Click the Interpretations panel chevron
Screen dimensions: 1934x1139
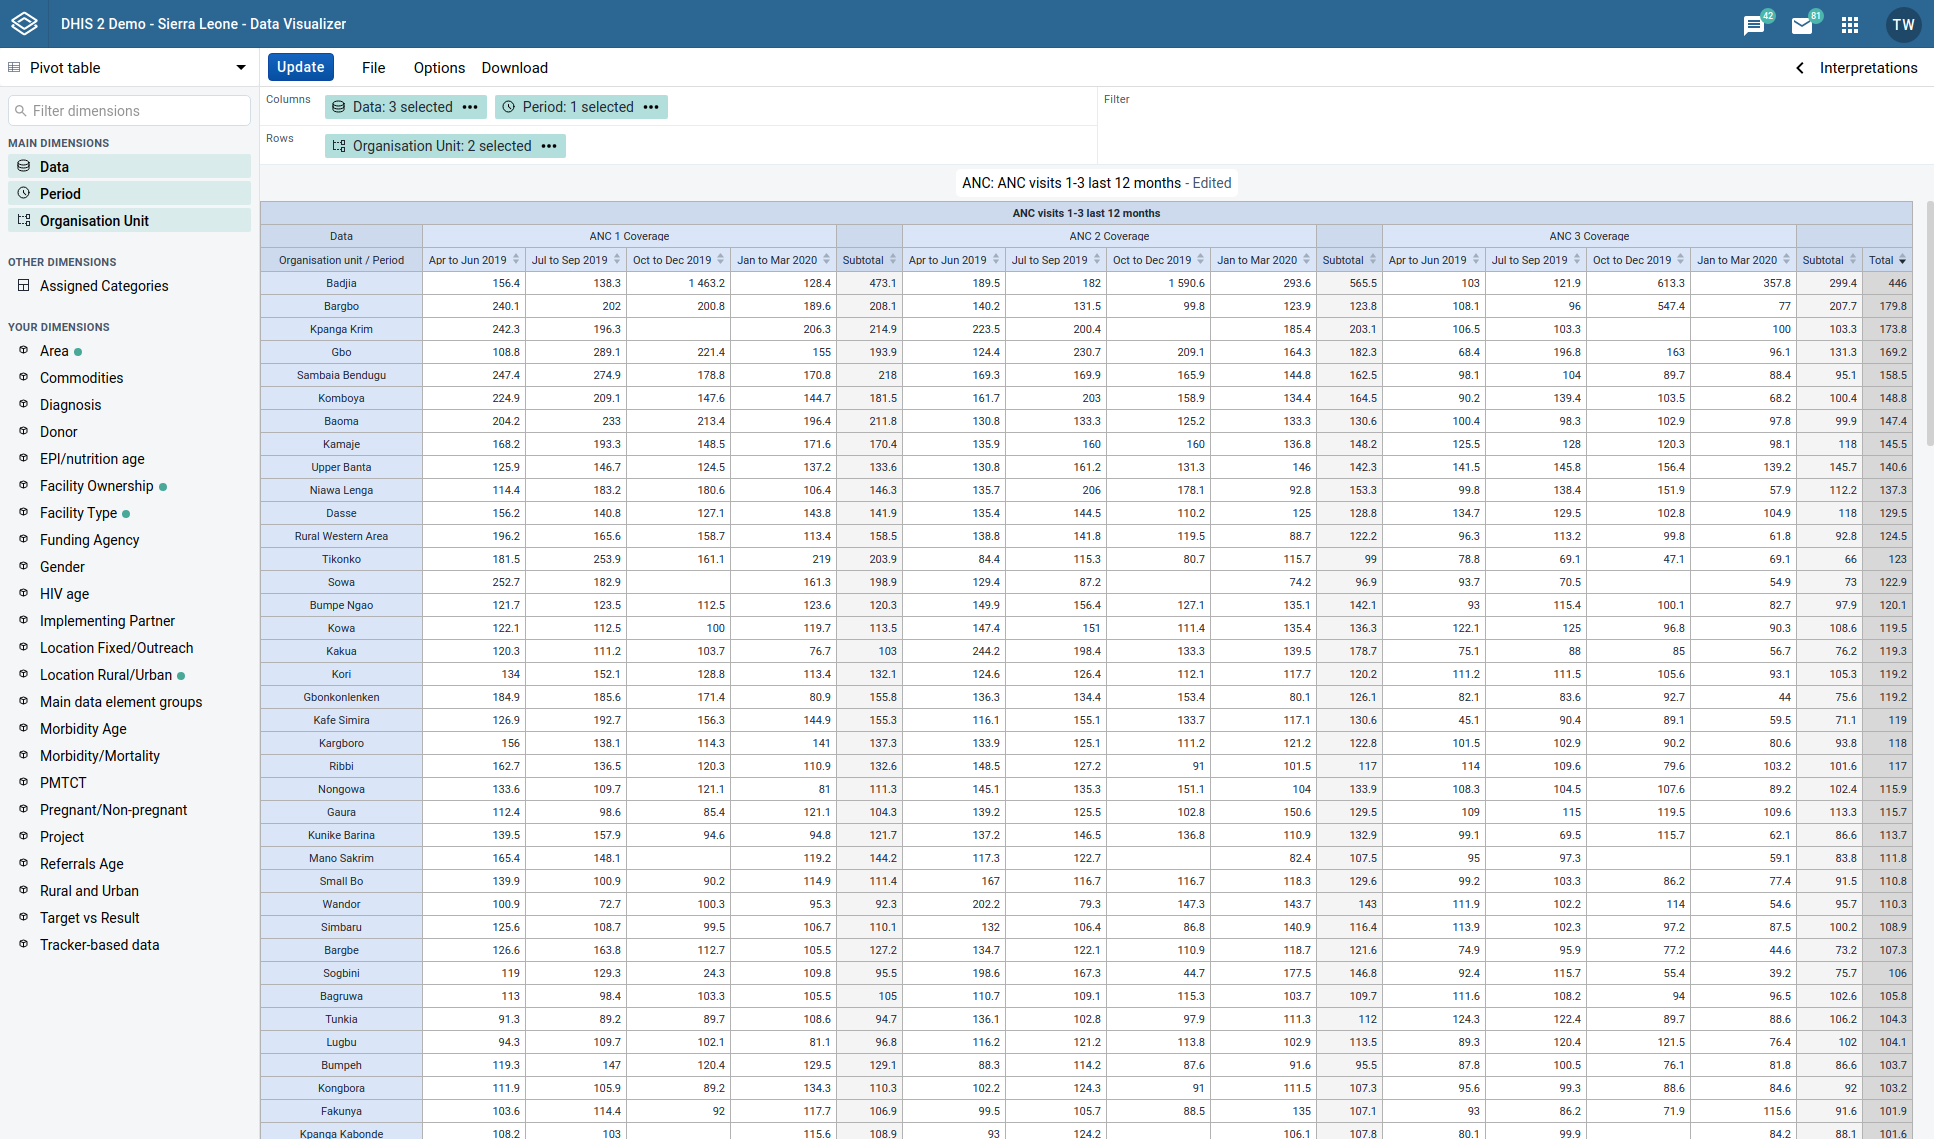[1800, 68]
